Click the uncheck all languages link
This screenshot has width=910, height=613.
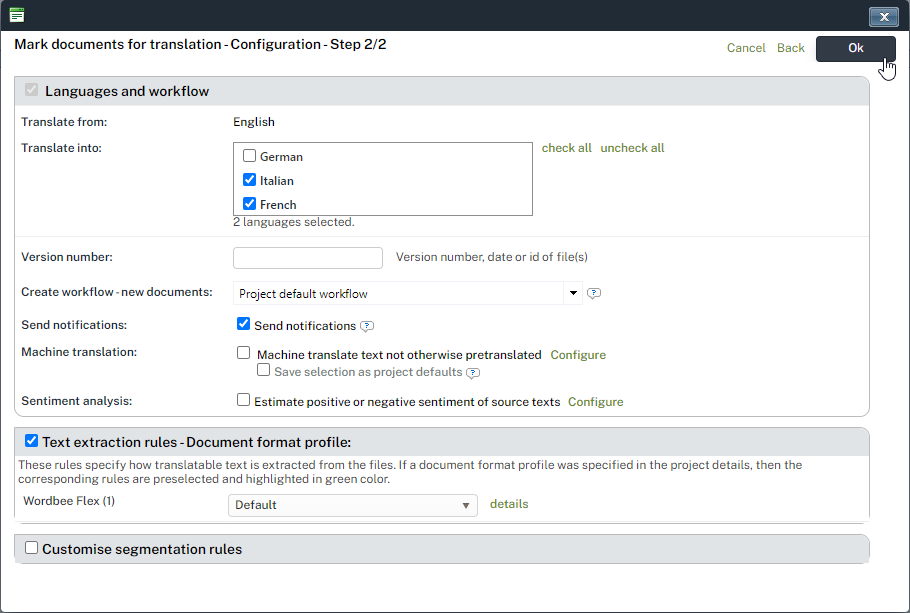[632, 148]
